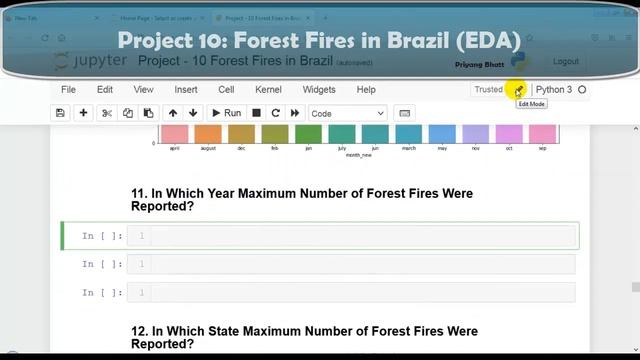Open the browser hamburger menu

tap(629, 38)
